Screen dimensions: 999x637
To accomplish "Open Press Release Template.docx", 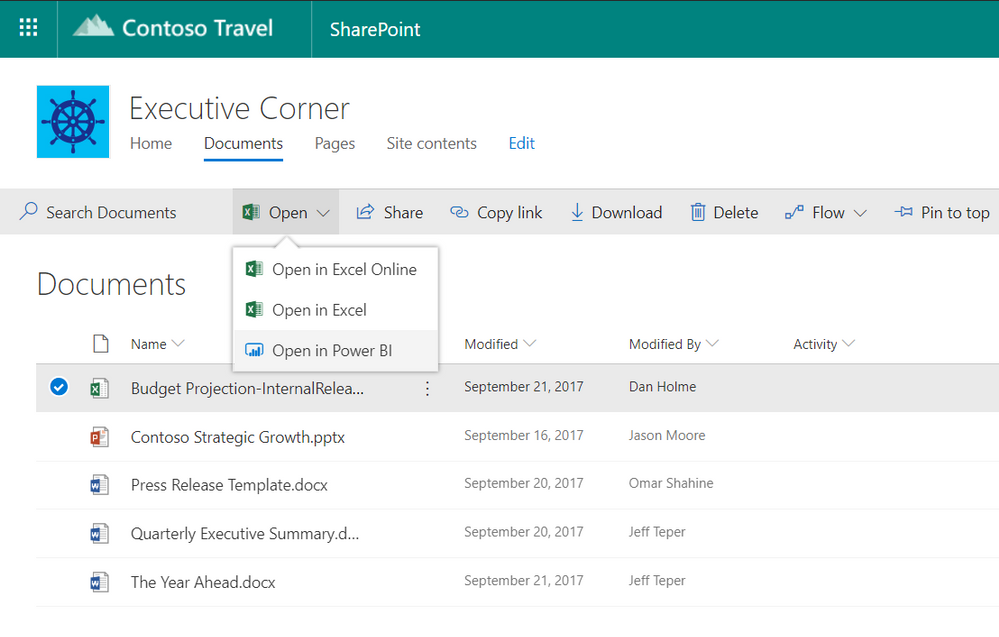I will point(229,485).
